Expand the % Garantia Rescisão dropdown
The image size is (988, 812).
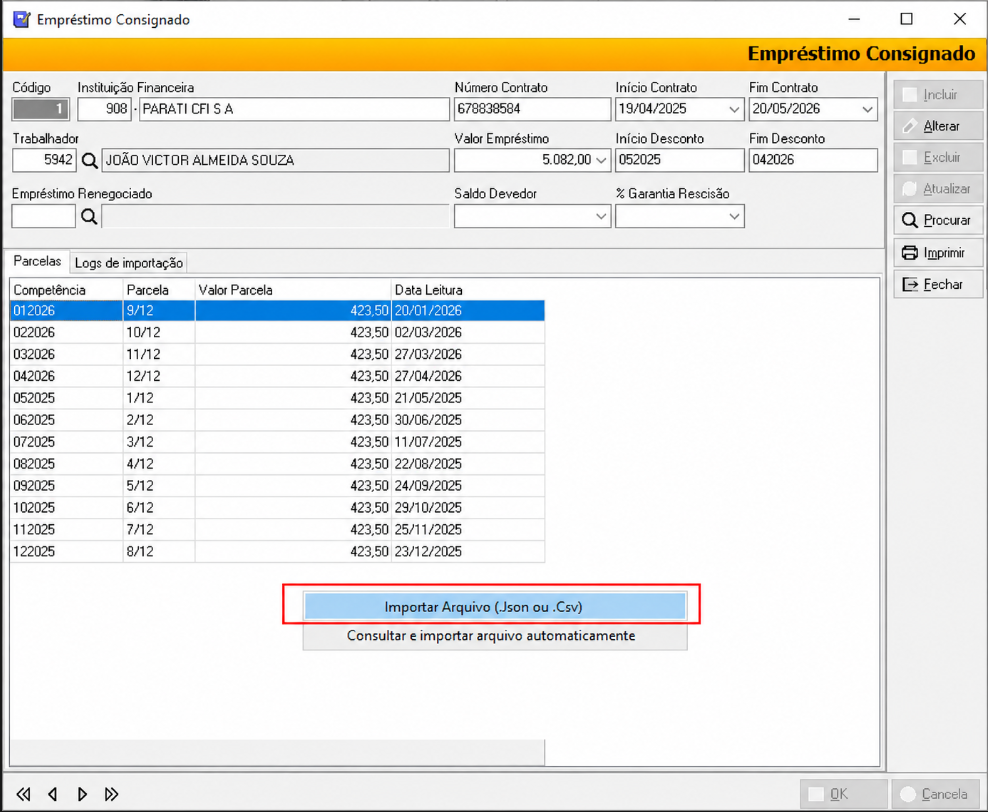coord(733,217)
